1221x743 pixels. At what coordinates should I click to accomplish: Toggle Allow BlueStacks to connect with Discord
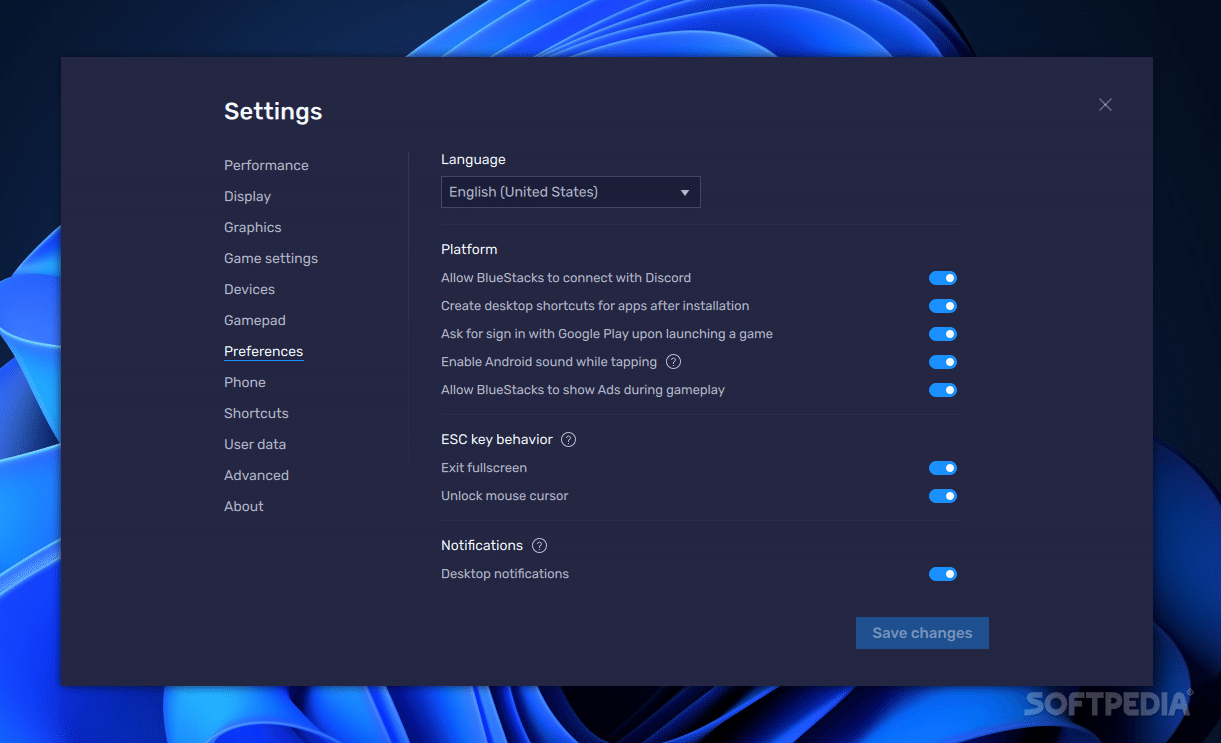tap(943, 278)
